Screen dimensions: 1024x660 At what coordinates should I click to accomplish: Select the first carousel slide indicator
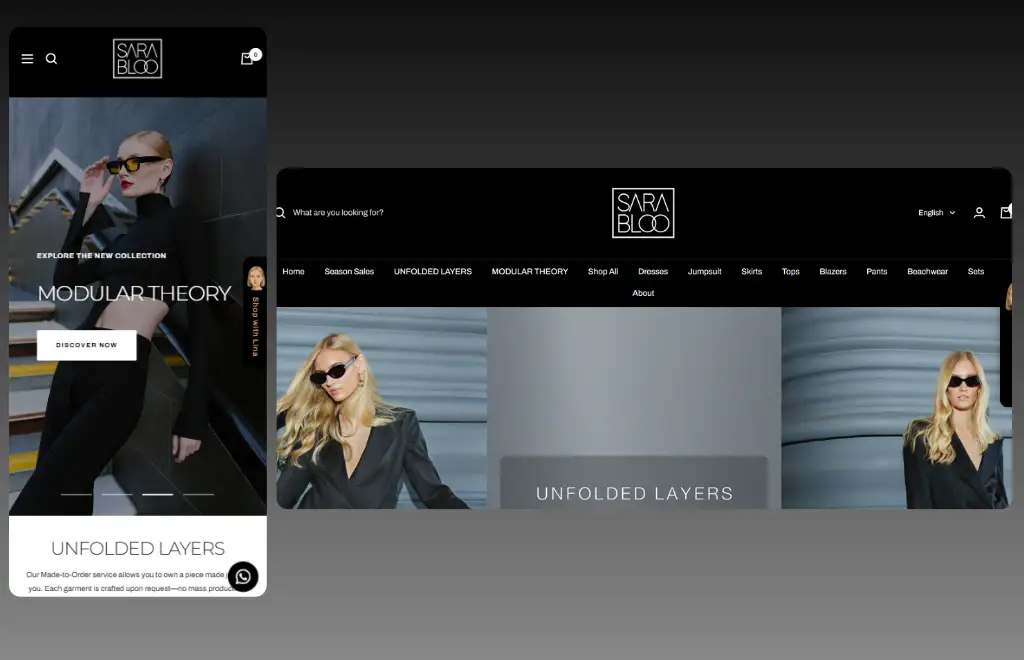[x=77, y=494]
